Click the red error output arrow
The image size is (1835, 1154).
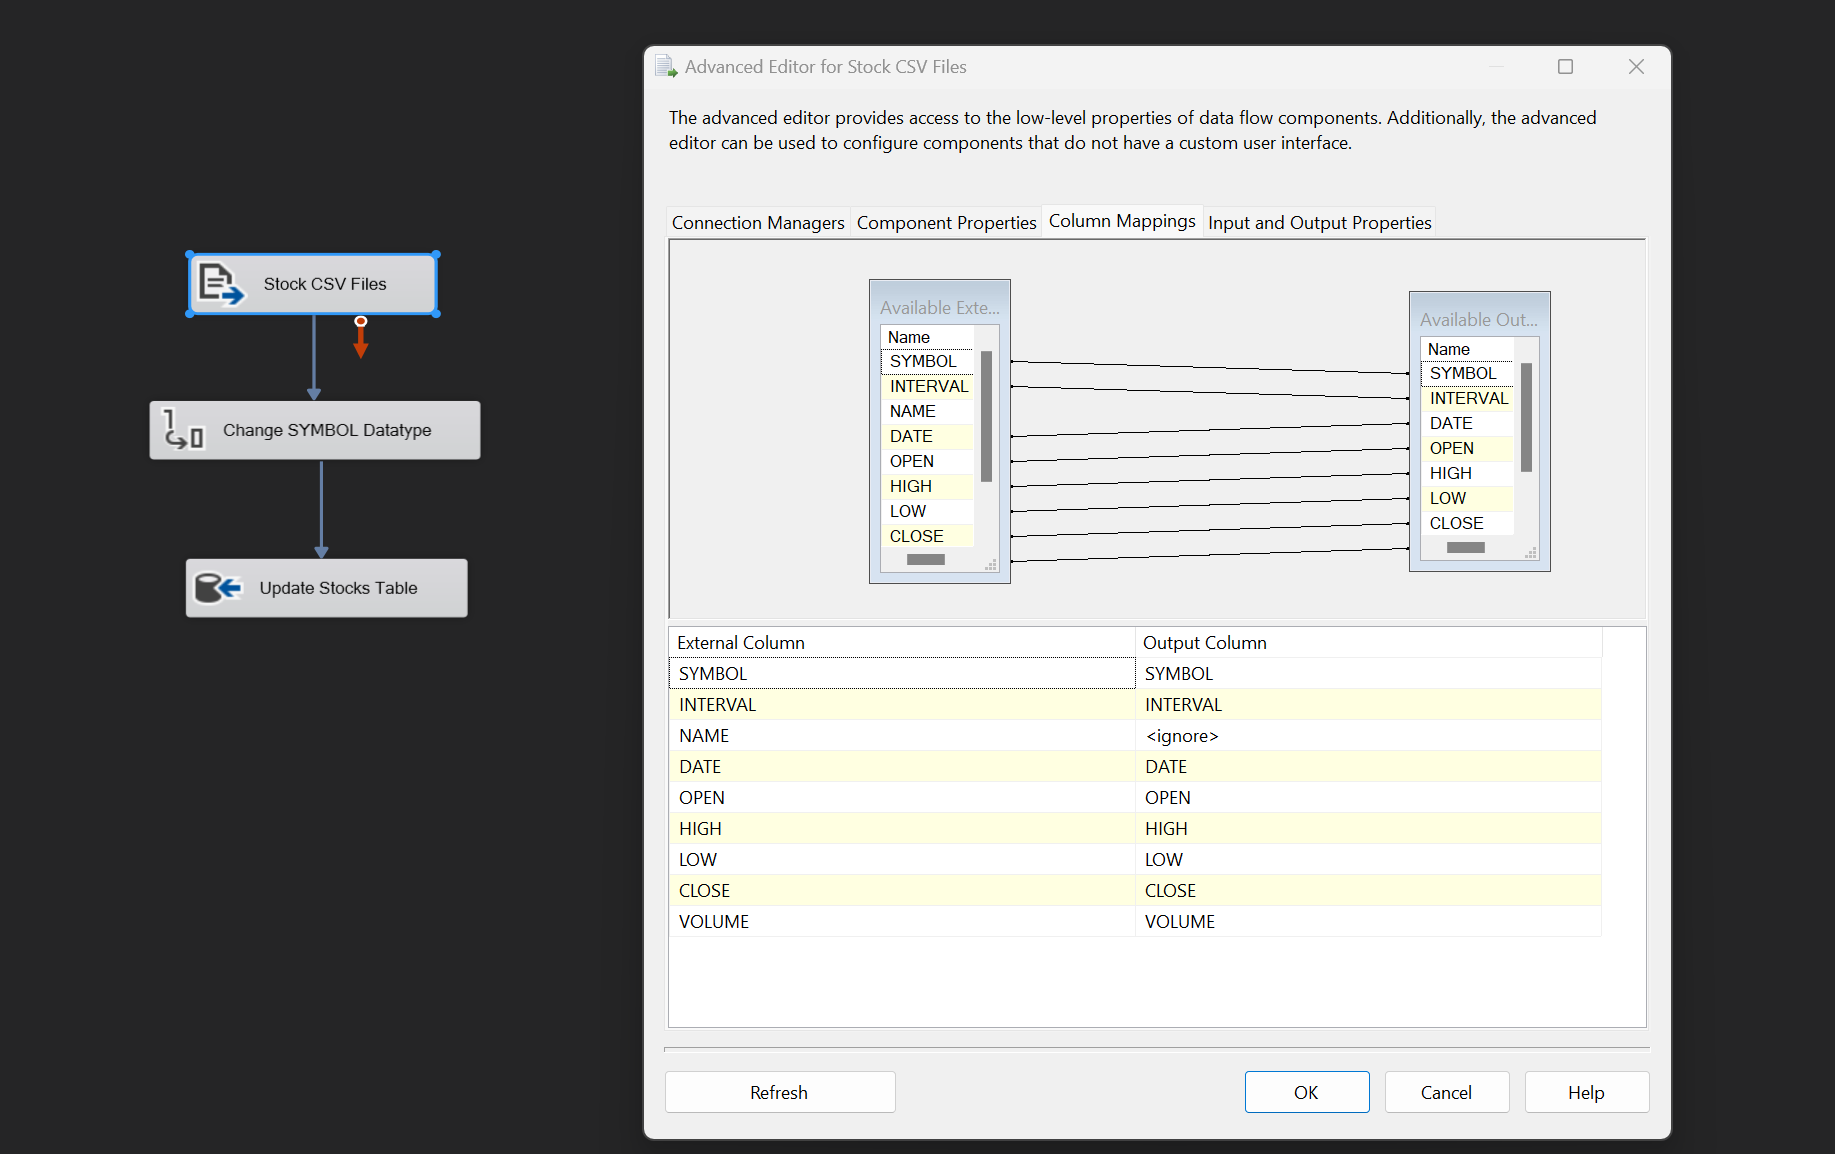pyautogui.click(x=361, y=338)
